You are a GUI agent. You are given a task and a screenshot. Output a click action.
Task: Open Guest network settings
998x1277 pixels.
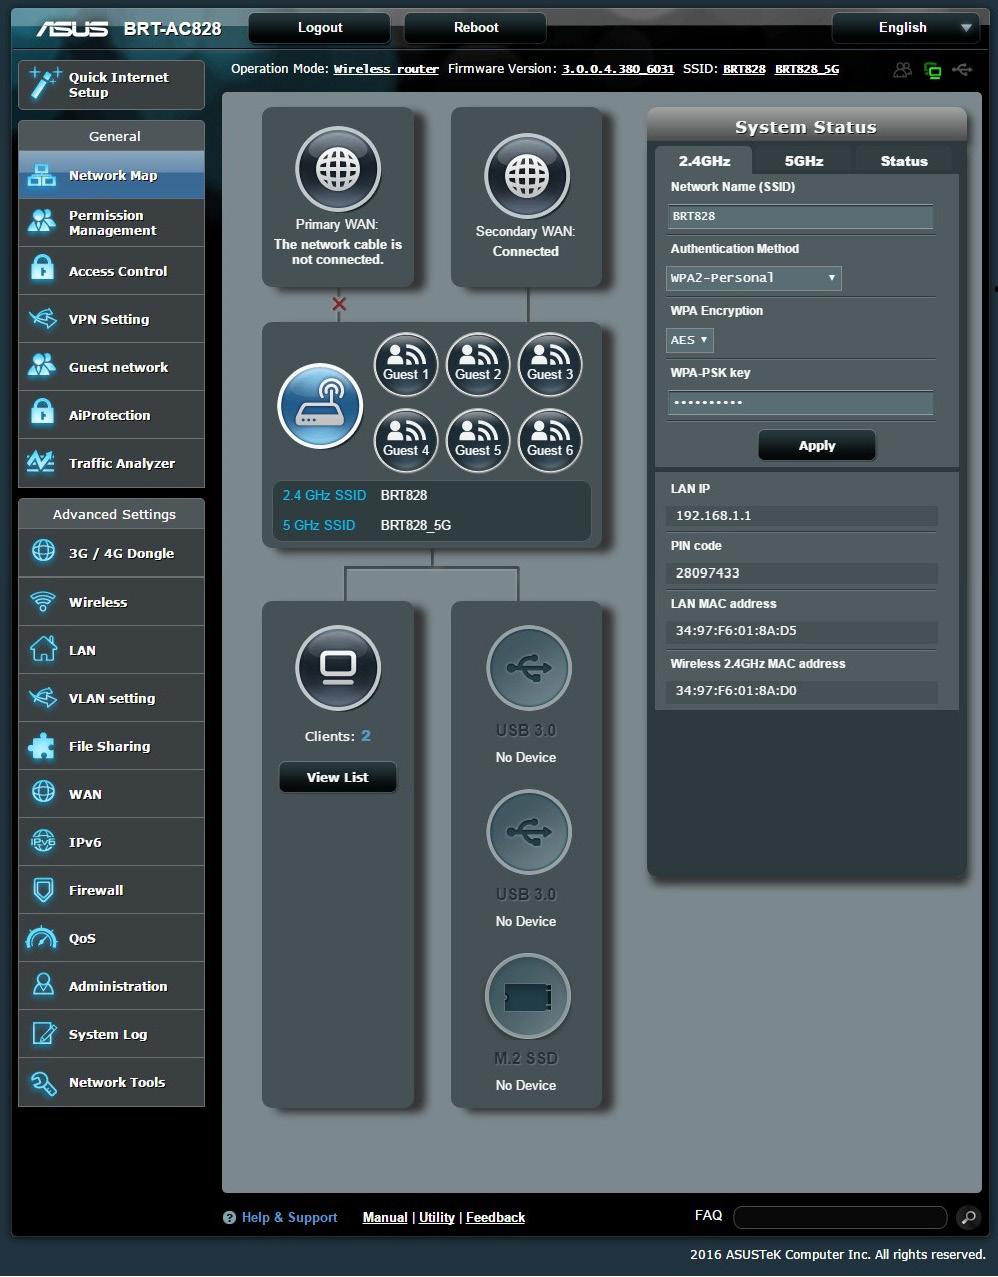click(111, 367)
